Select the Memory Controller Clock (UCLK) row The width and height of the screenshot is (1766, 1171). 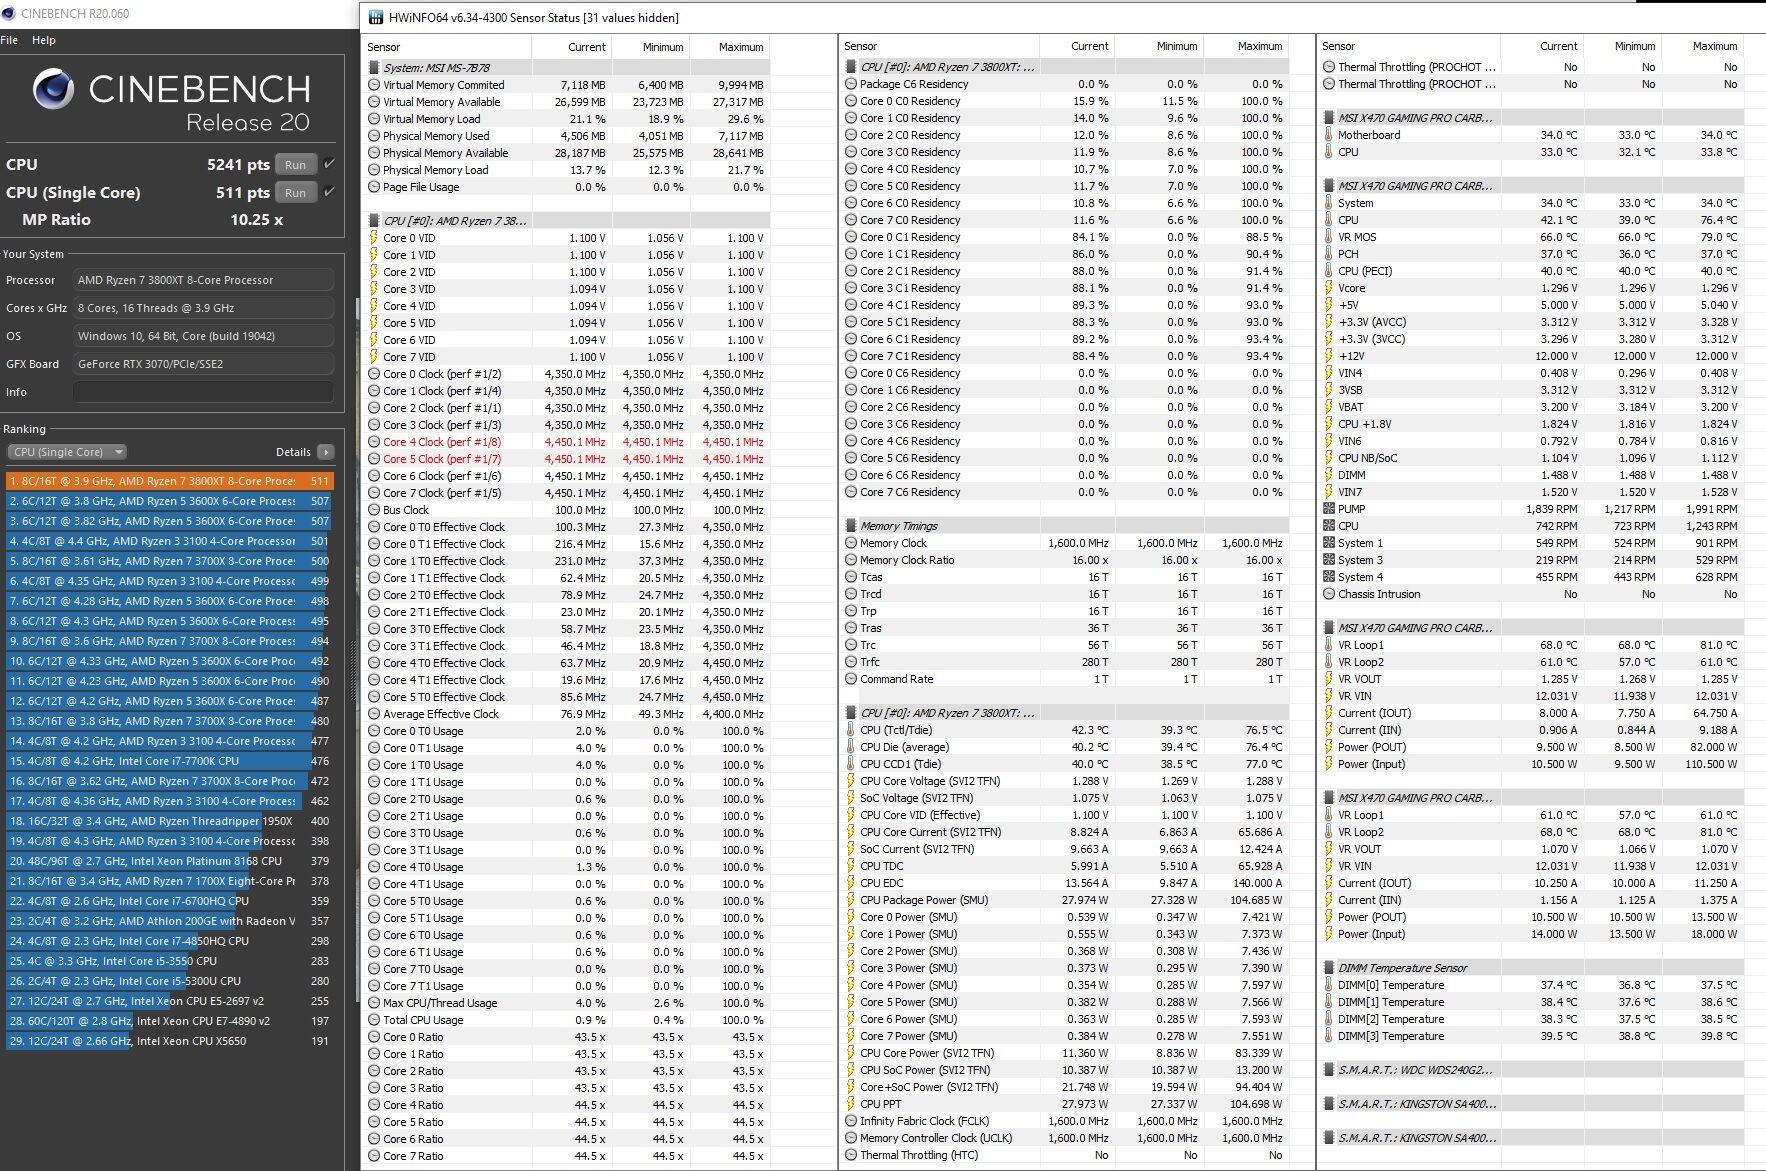[x=1064, y=1138]
